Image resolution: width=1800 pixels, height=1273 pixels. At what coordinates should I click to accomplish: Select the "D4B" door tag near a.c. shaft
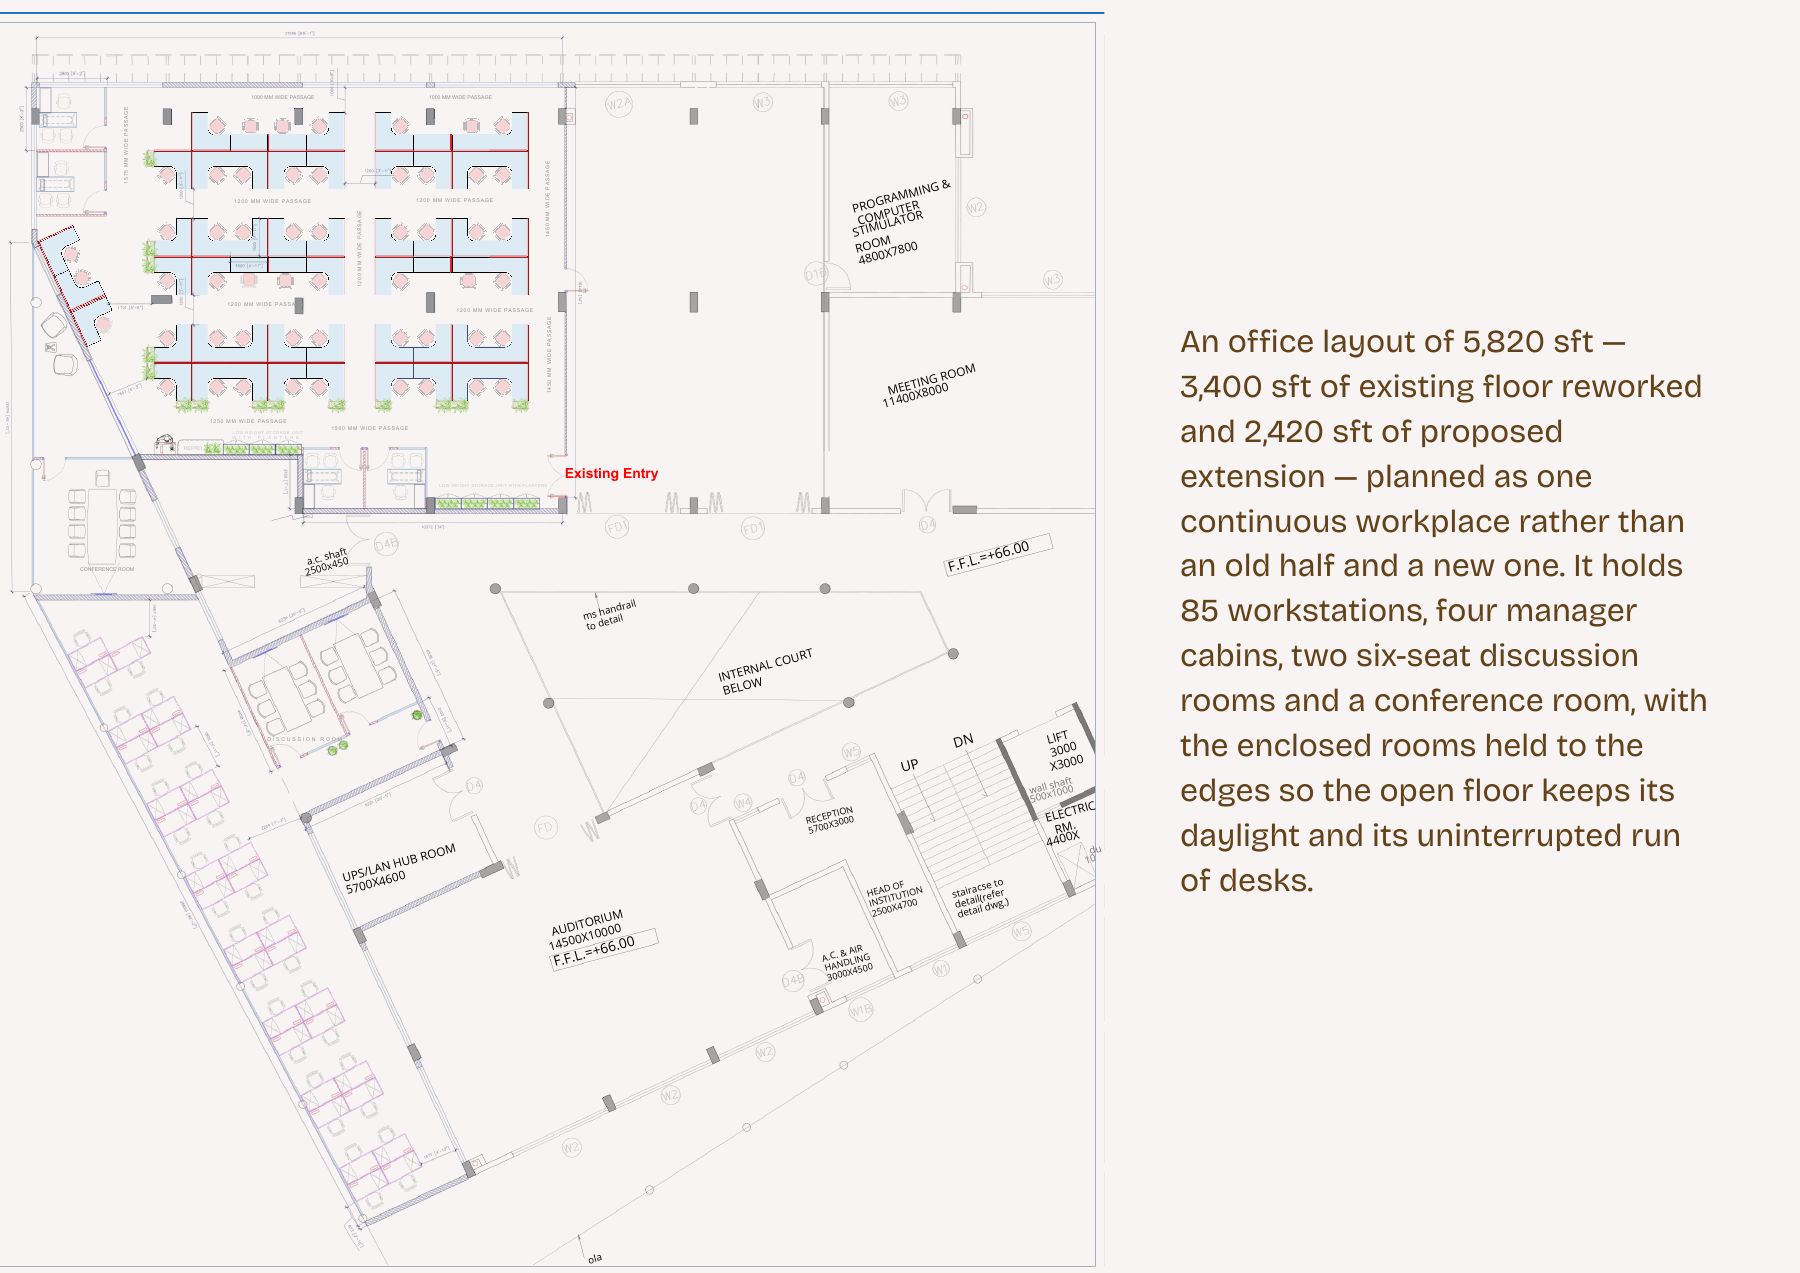(386, 544)
